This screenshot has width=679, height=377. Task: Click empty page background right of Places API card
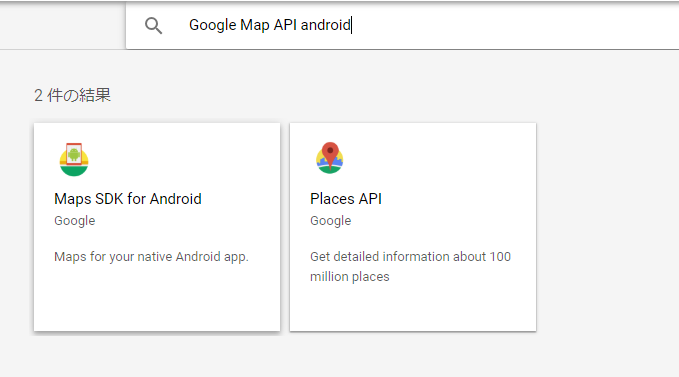point(606,225)
